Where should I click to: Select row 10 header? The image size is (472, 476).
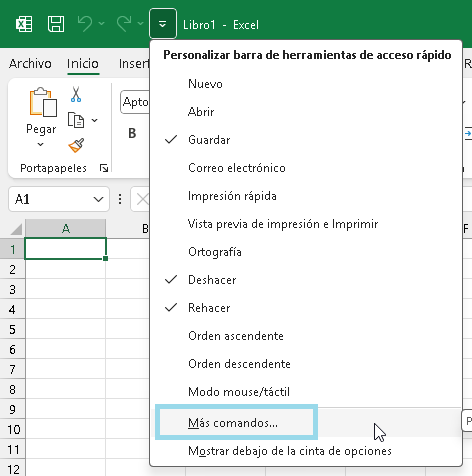coord(12,429)
